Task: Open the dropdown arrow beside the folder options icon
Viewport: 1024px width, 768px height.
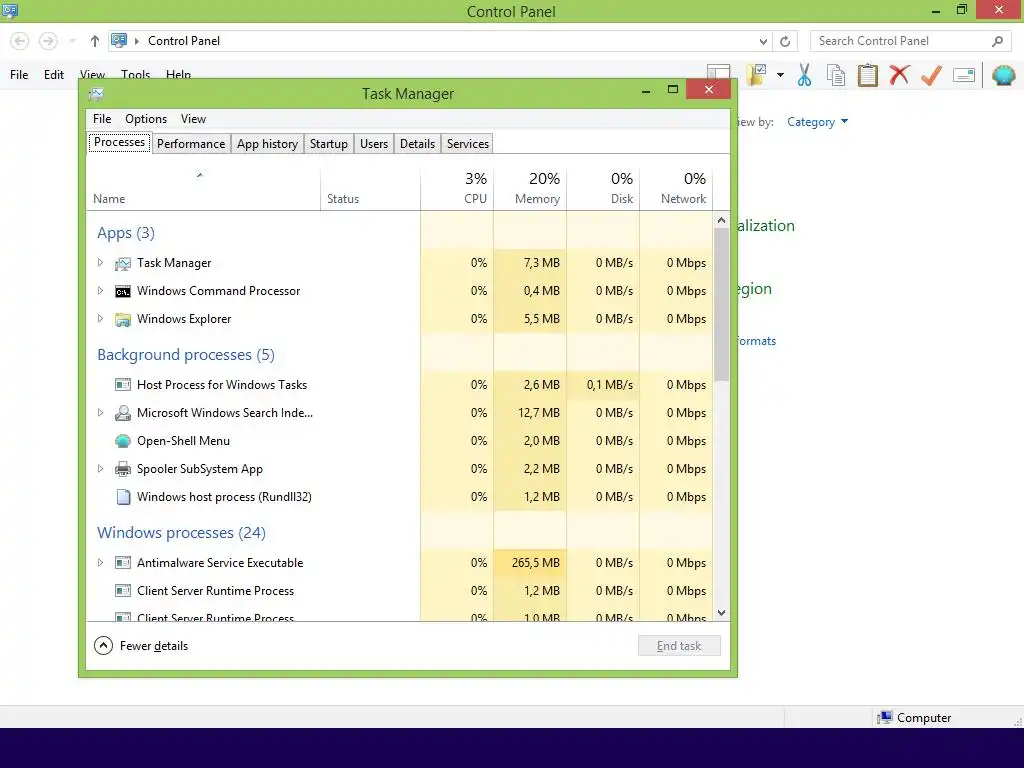Action: (x=780, y=75)
